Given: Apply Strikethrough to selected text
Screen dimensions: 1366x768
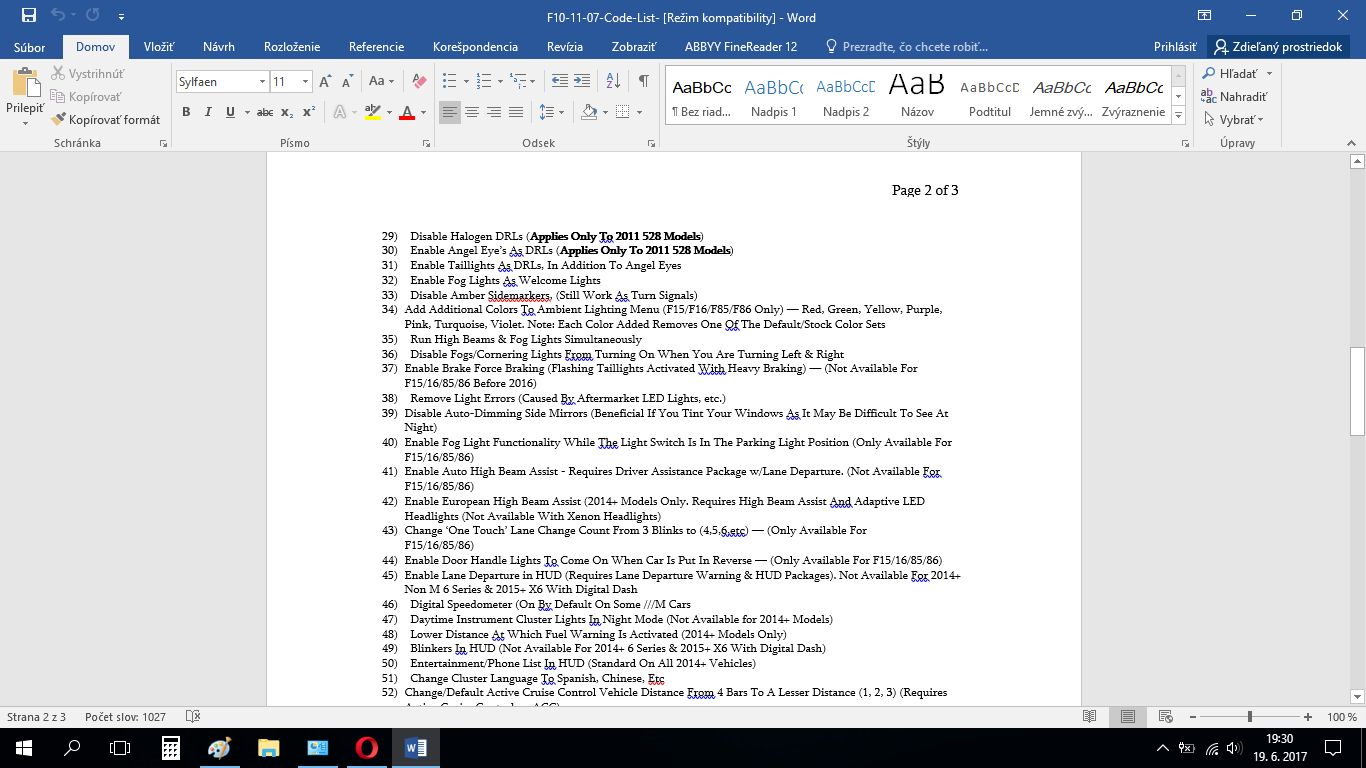Looking at the screenshot, I should tap(264, 112).
